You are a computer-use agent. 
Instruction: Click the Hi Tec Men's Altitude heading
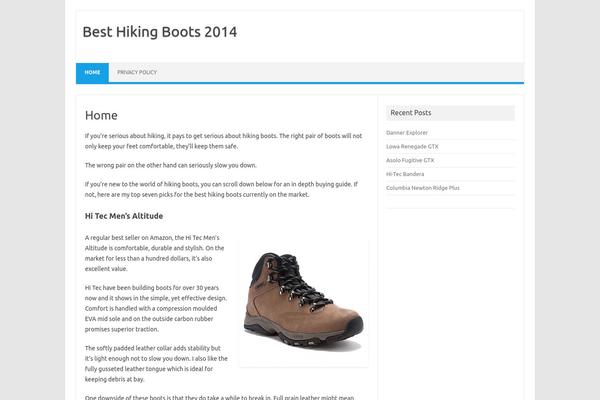click(x=124, y=216)
